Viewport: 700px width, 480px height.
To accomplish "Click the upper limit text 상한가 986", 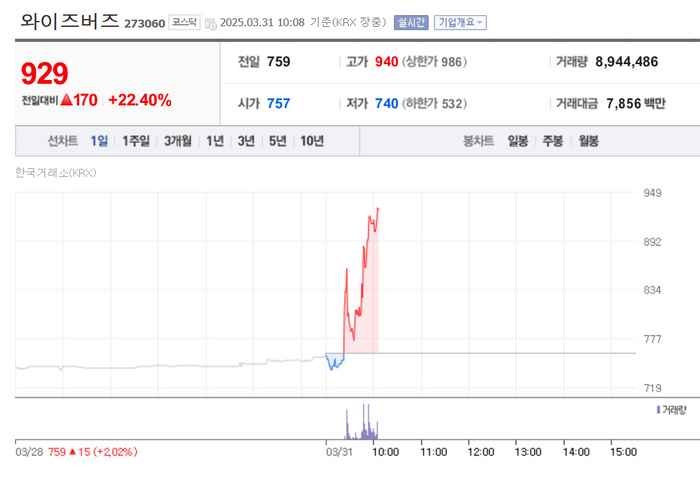I will (434, 62).
